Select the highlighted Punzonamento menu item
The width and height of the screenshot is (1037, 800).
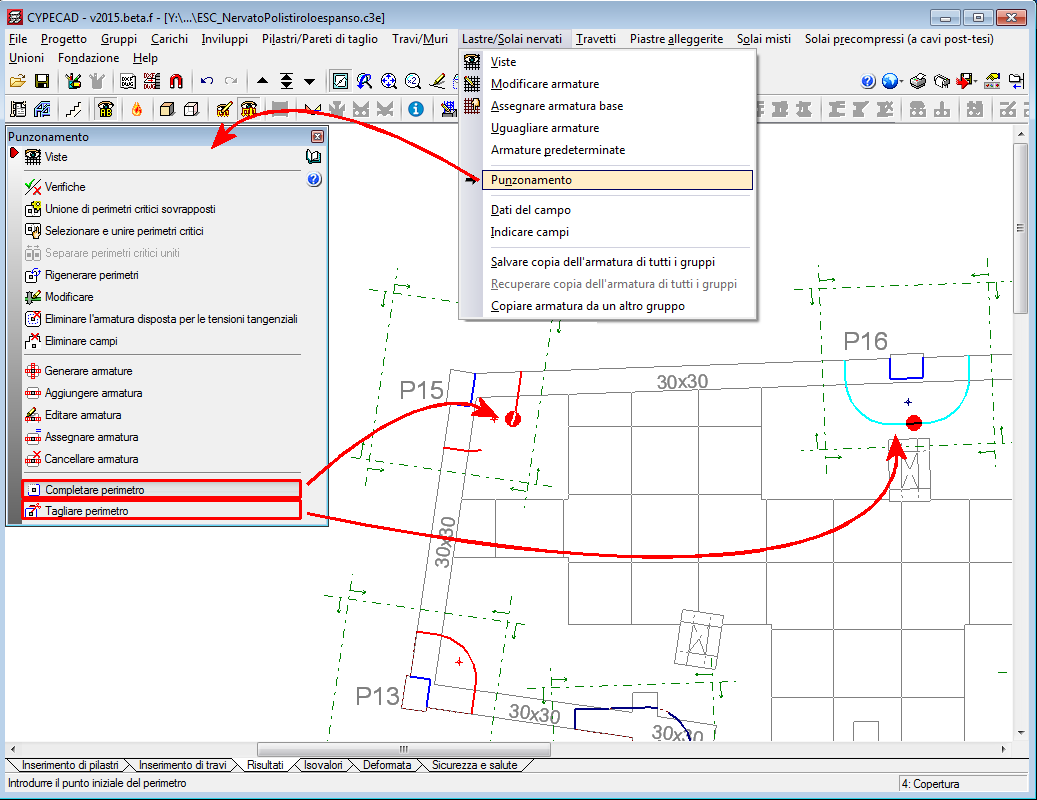click(x=617, y=180)
